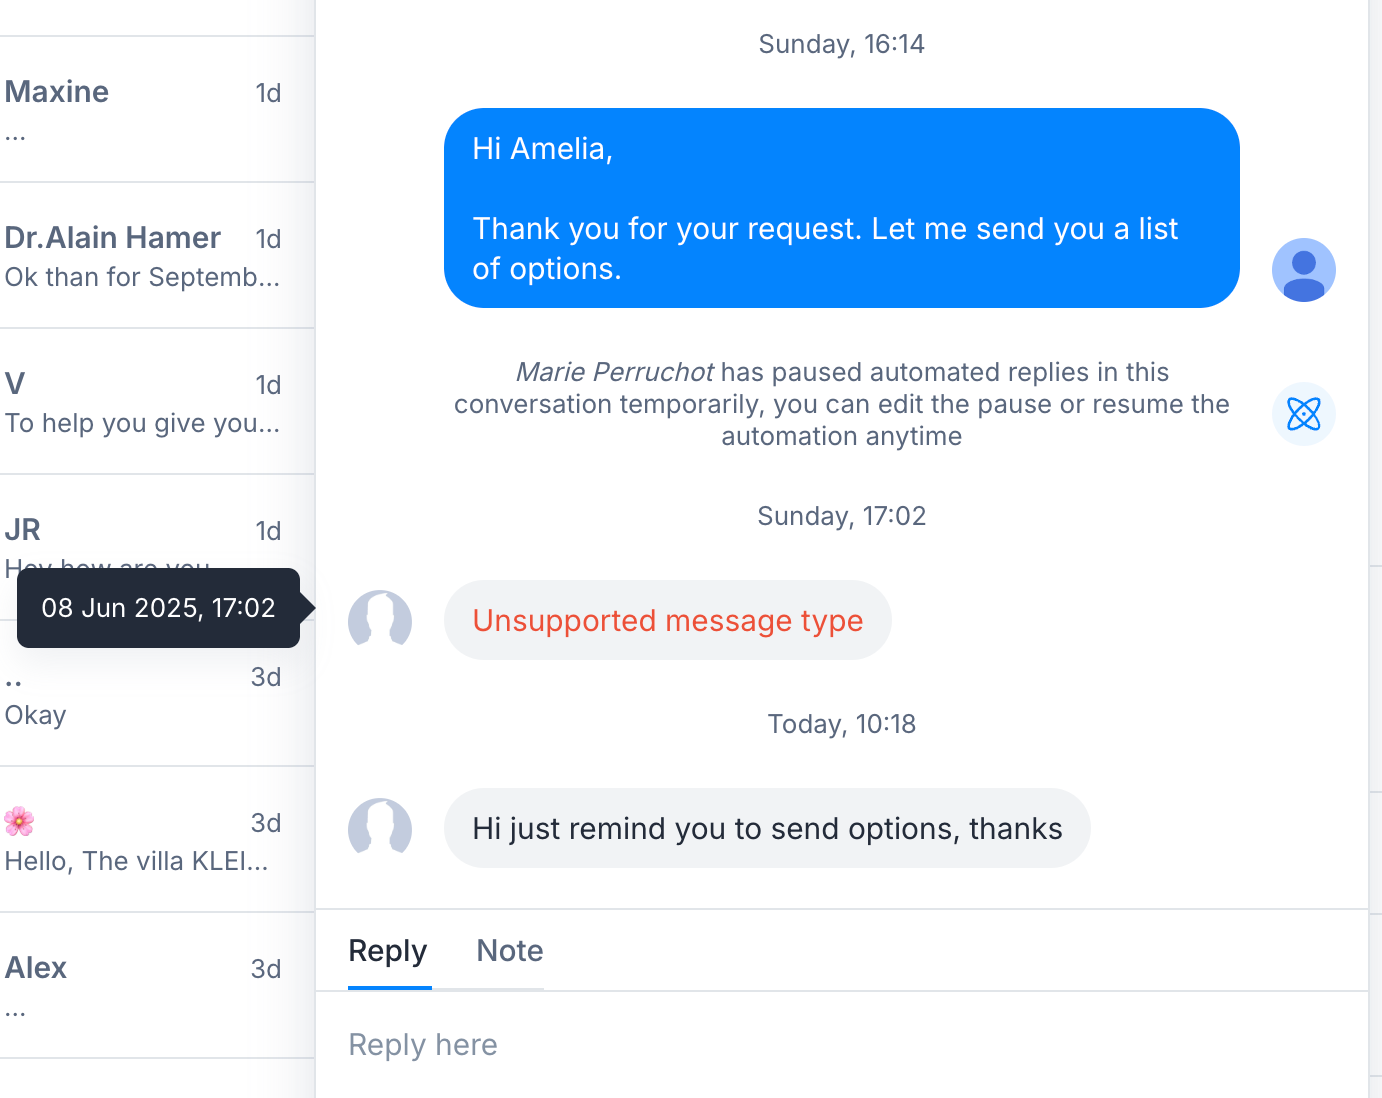Viewport: 1382px width, 1098px height.
Task: Select the Reply tab
Action: pos(388,951)
